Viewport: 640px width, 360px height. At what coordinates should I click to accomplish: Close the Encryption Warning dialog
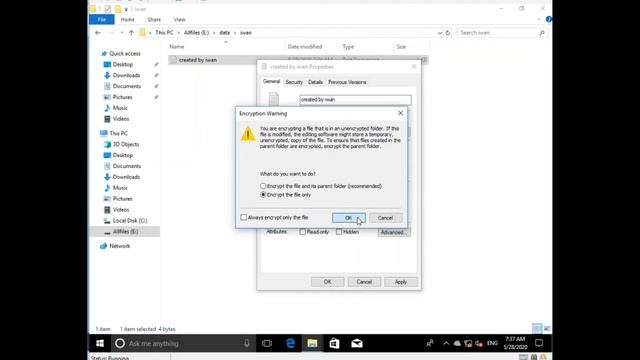(x=400, y=113)
